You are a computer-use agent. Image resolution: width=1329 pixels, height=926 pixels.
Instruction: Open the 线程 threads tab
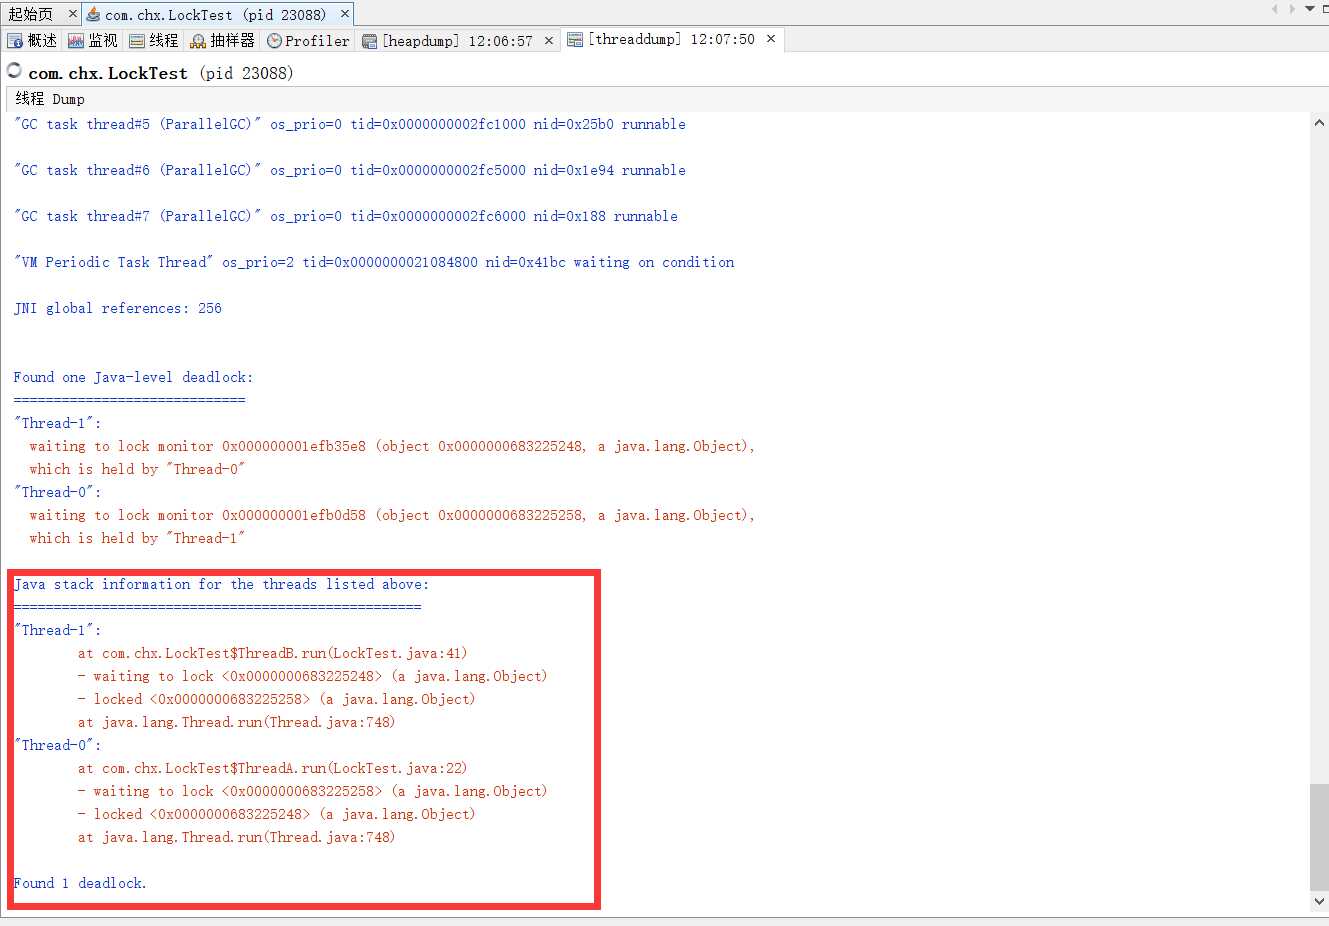153,40
